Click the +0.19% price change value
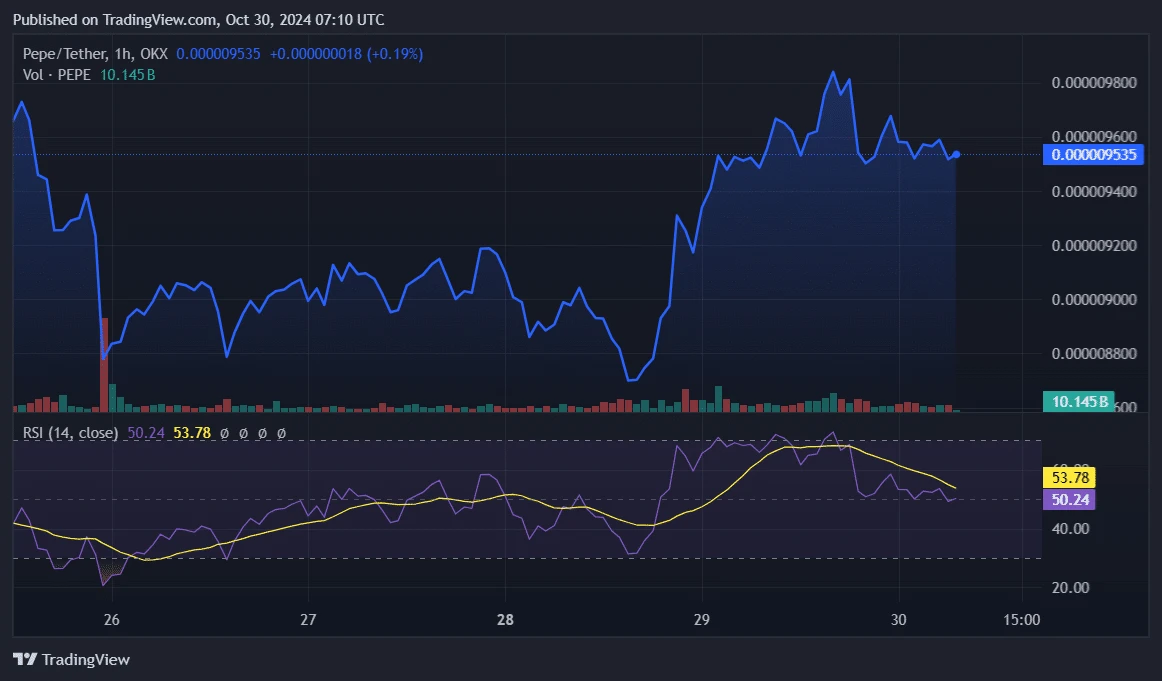 [x=397, y=54]
